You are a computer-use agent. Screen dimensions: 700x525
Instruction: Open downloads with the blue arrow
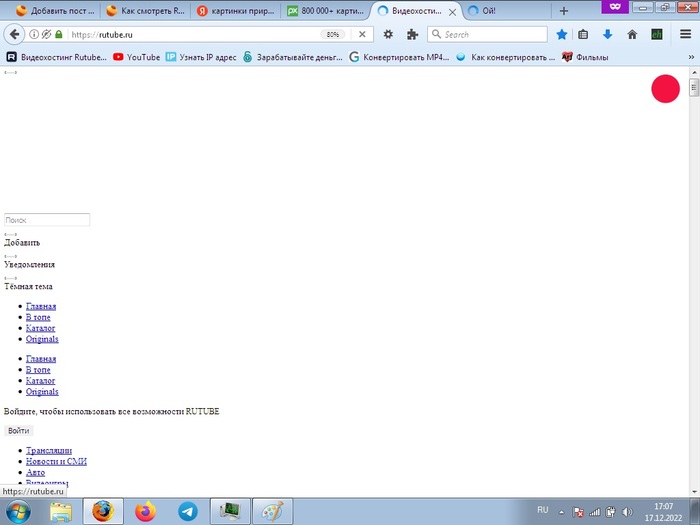[x=608, y=34]
